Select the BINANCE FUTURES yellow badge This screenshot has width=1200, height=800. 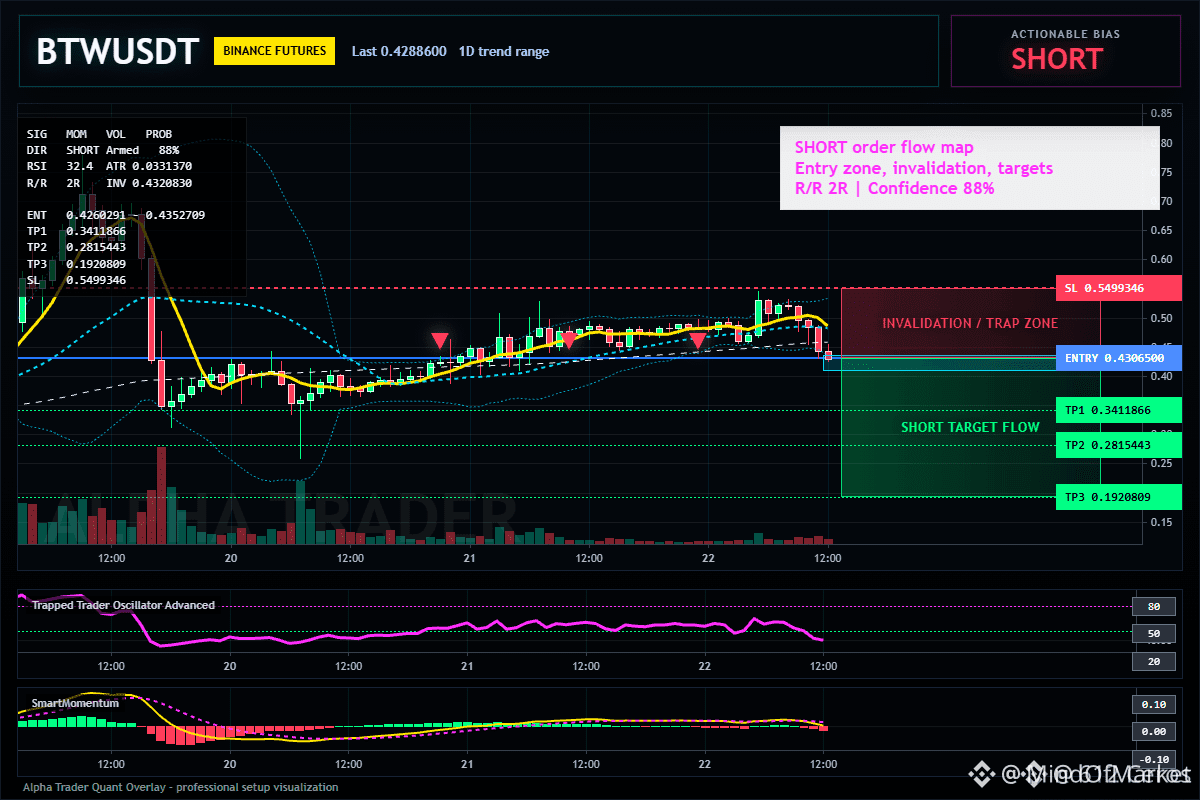click(x=274, y=50)
